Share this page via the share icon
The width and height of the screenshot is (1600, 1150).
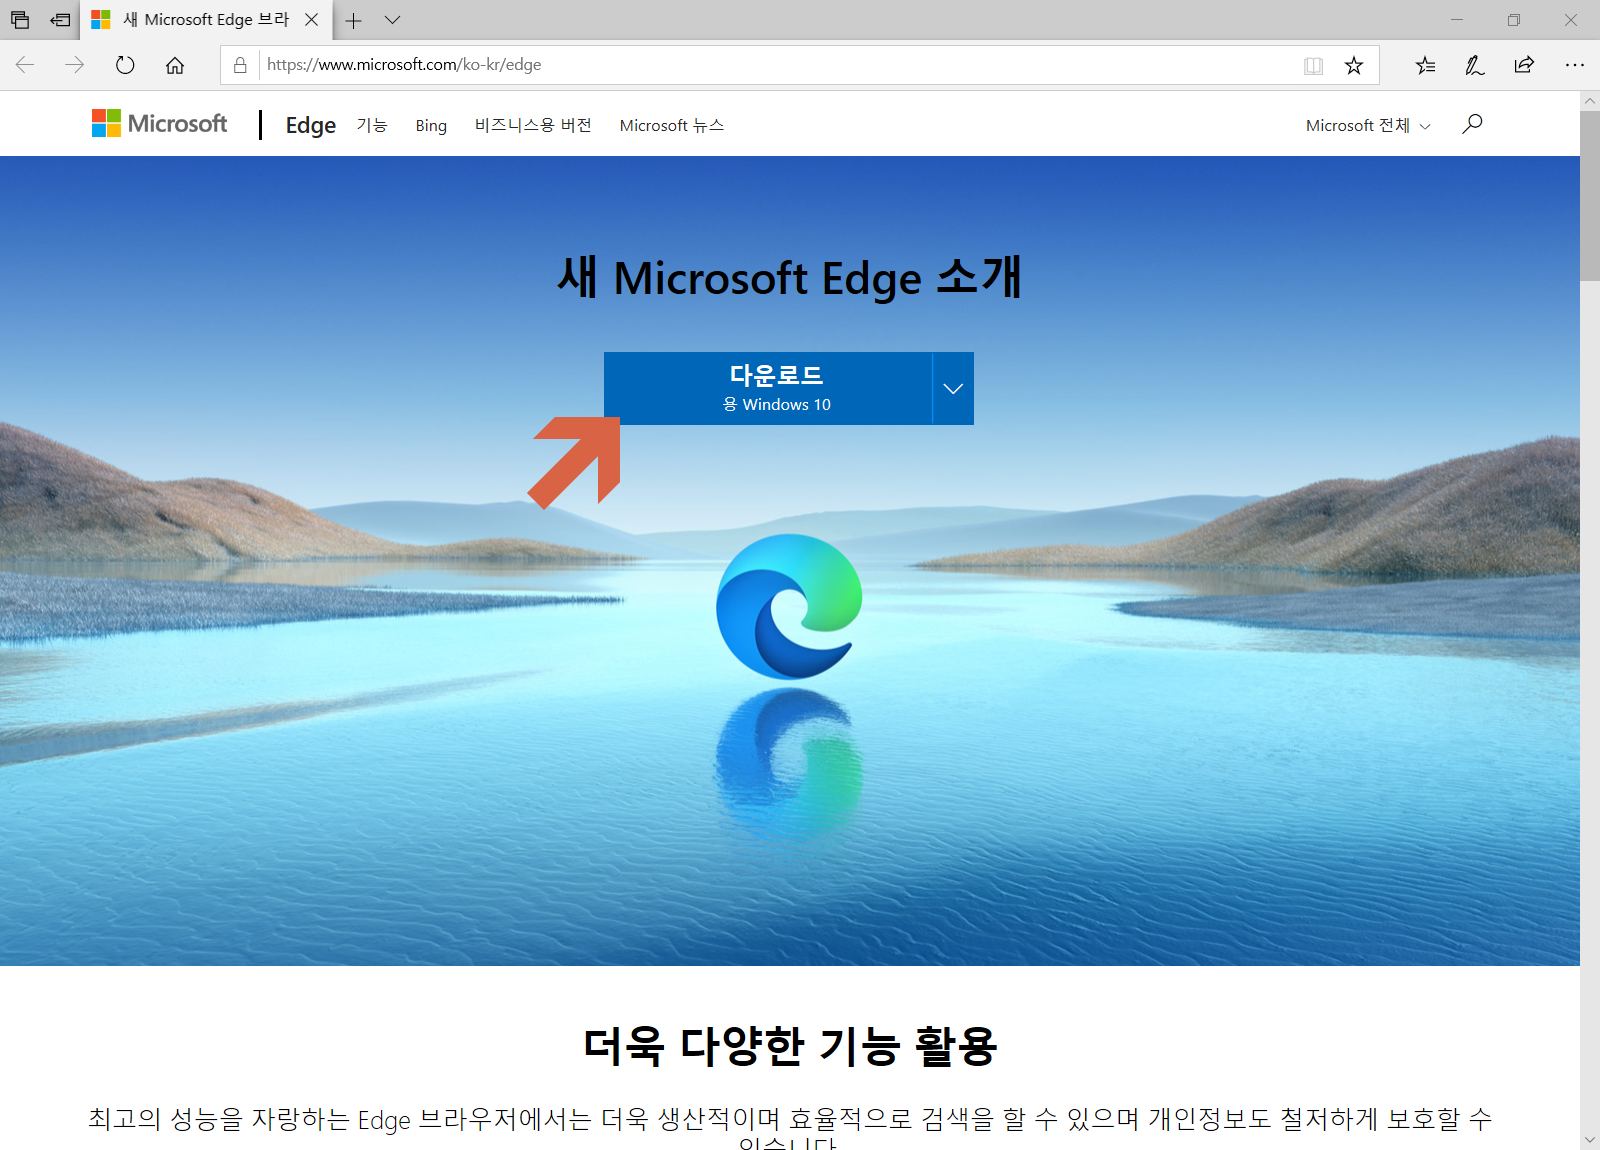(1524, 65)
